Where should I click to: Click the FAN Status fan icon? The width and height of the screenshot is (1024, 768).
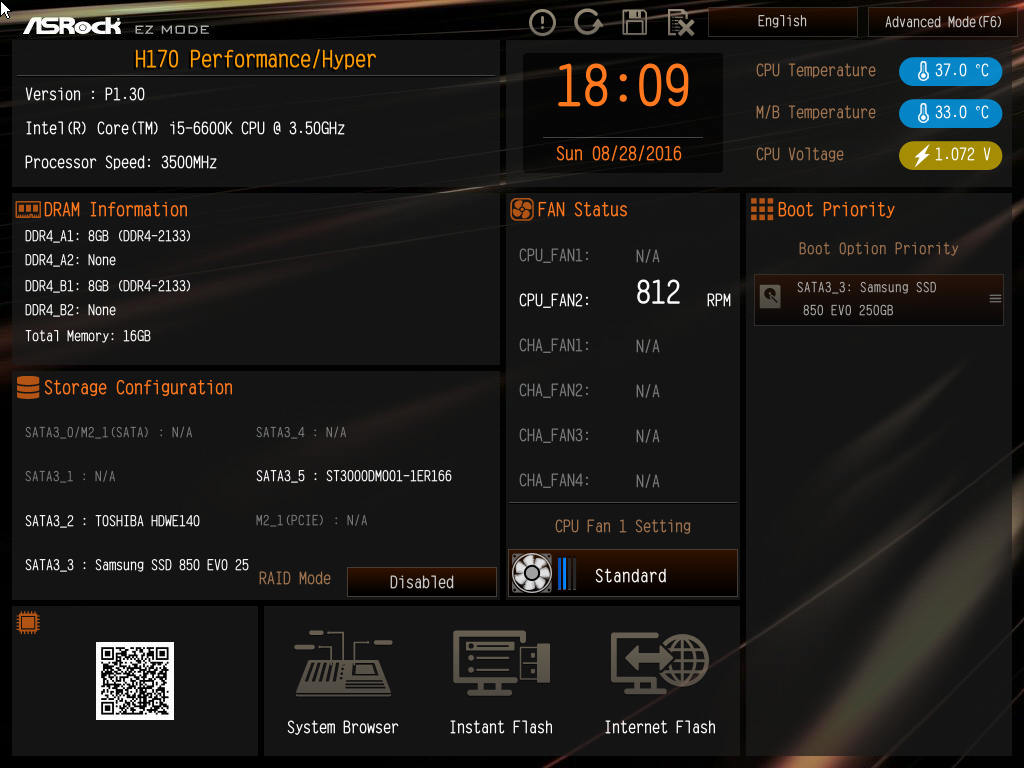coord(522,210)
